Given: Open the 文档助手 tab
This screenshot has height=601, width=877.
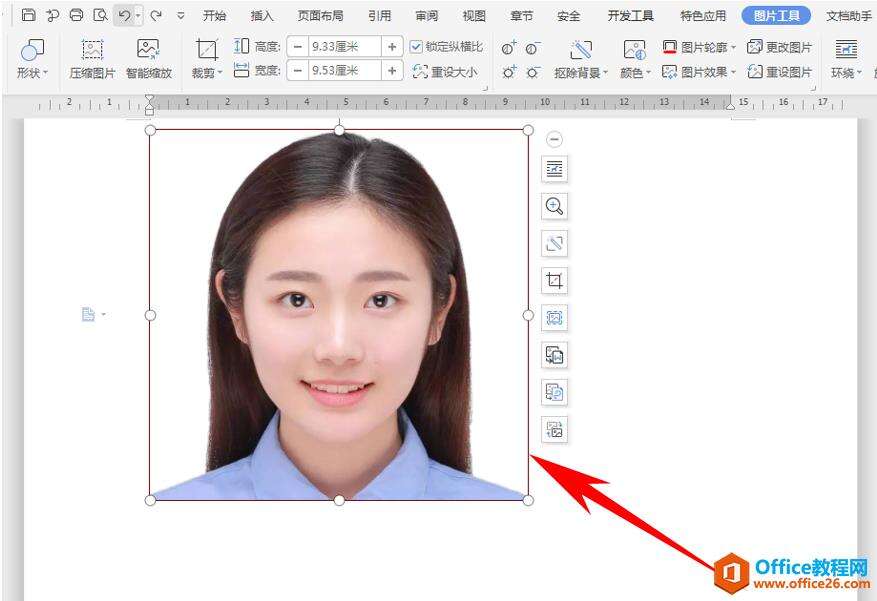Looking at the screenshot, I should point(849,16).
